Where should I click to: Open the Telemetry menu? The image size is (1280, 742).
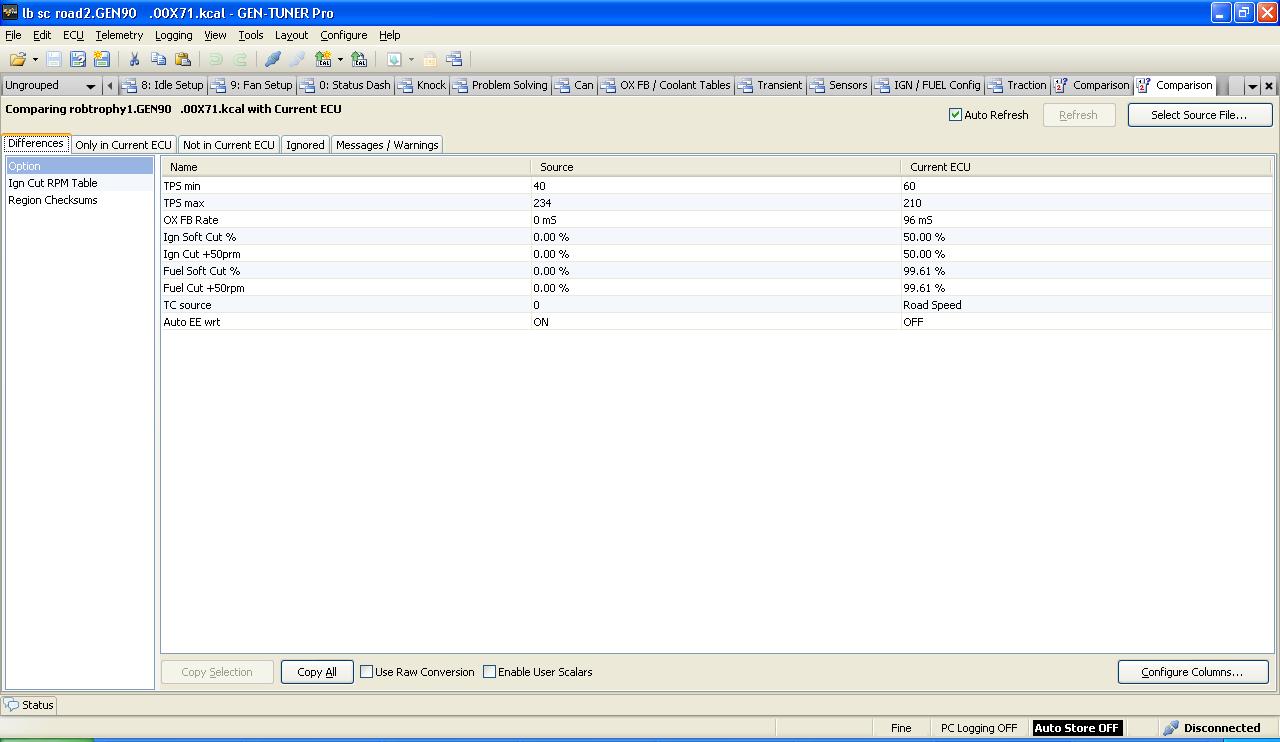[x=119, y=35]
